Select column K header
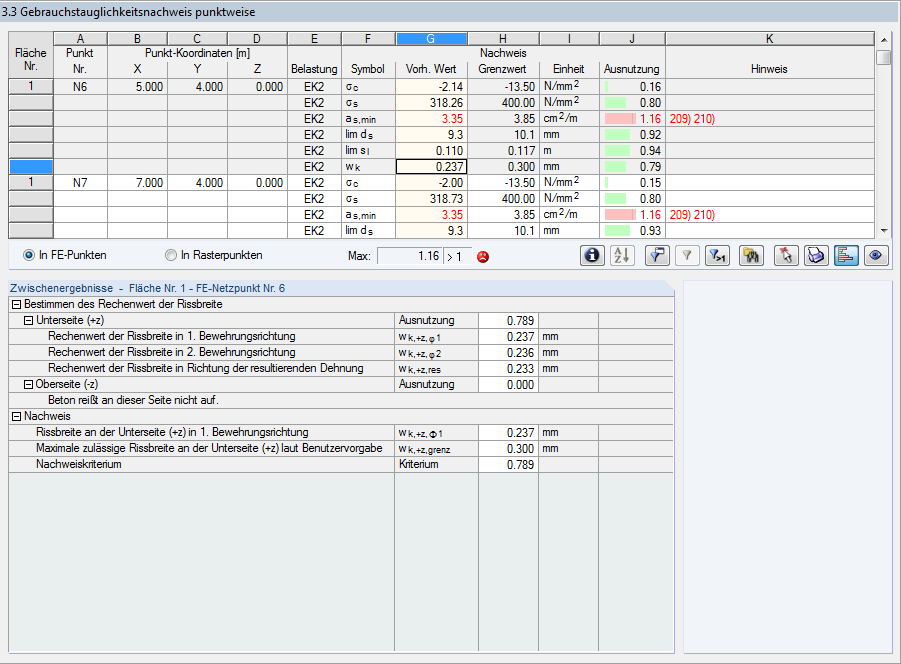Image resolution: width=901 pixels, height=664 pixels. 769,38
